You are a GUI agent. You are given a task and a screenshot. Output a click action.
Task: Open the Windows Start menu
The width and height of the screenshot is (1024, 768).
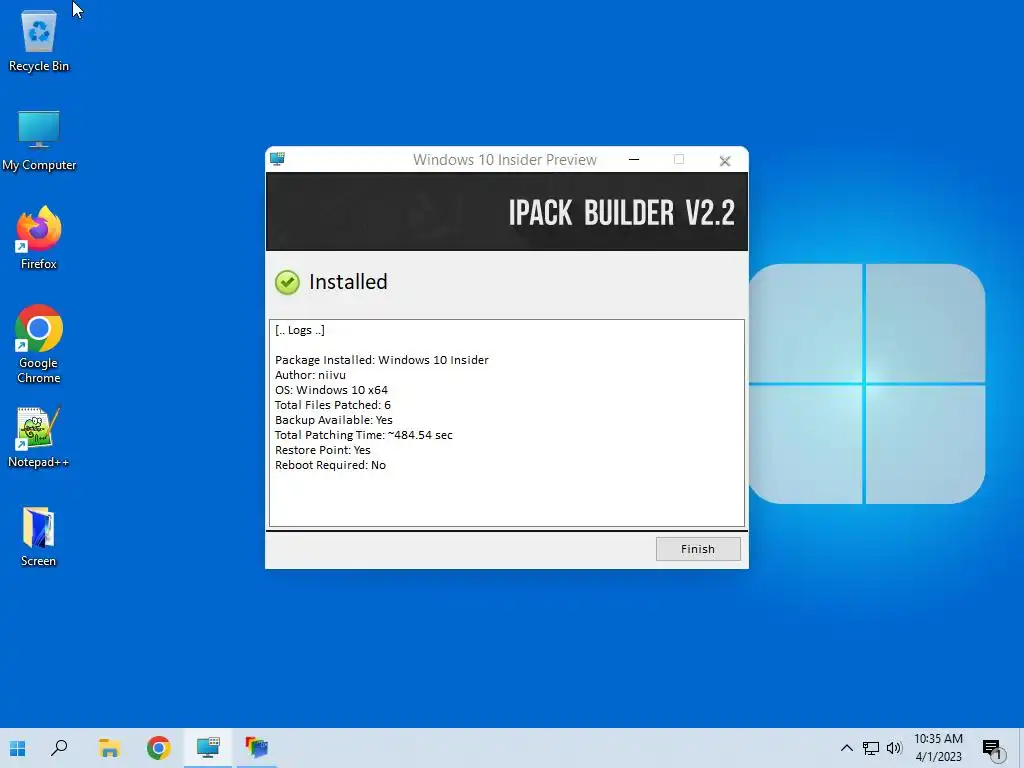coord(18,748)
